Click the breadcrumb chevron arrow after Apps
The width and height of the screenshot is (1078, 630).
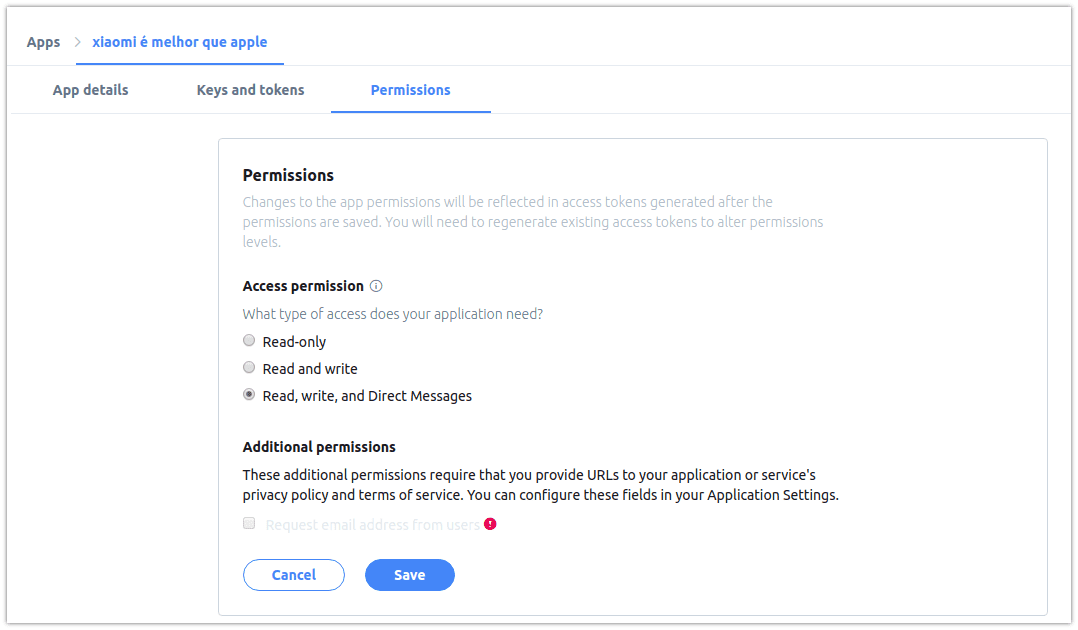coord(77,42)
